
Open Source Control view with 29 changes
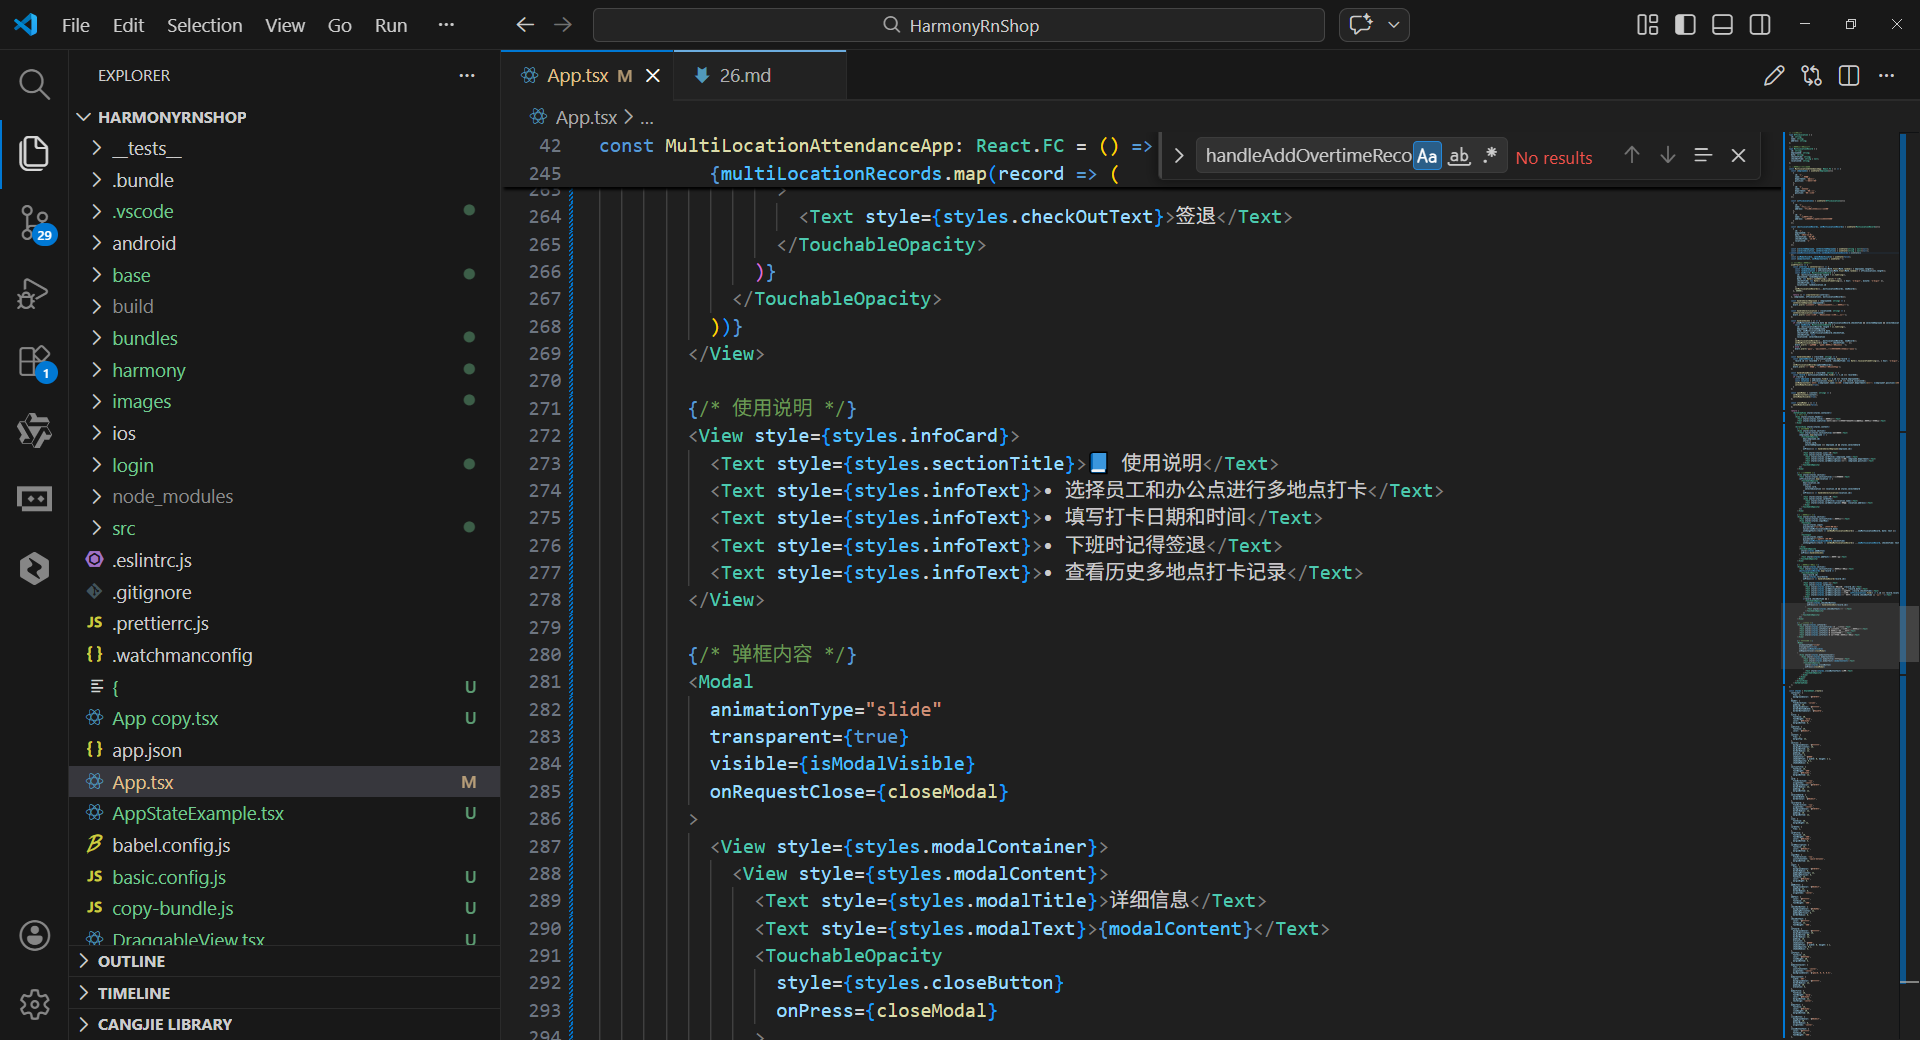point(34,223)
